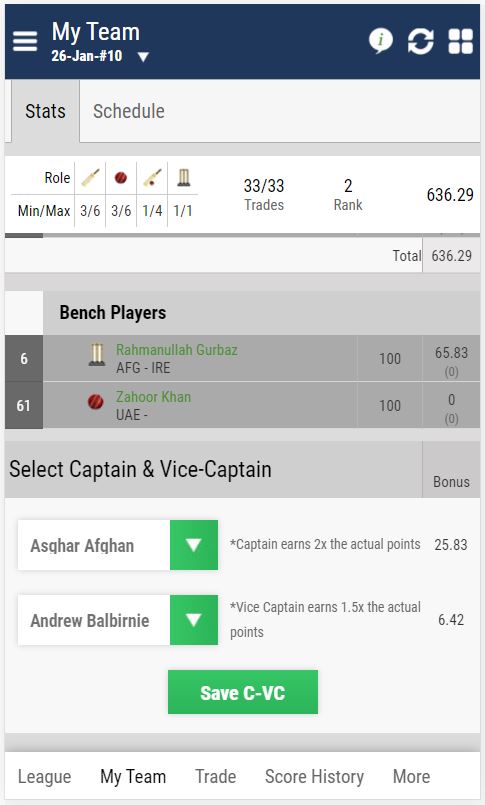Switch to the Schedule tab

tap(129, 111)
